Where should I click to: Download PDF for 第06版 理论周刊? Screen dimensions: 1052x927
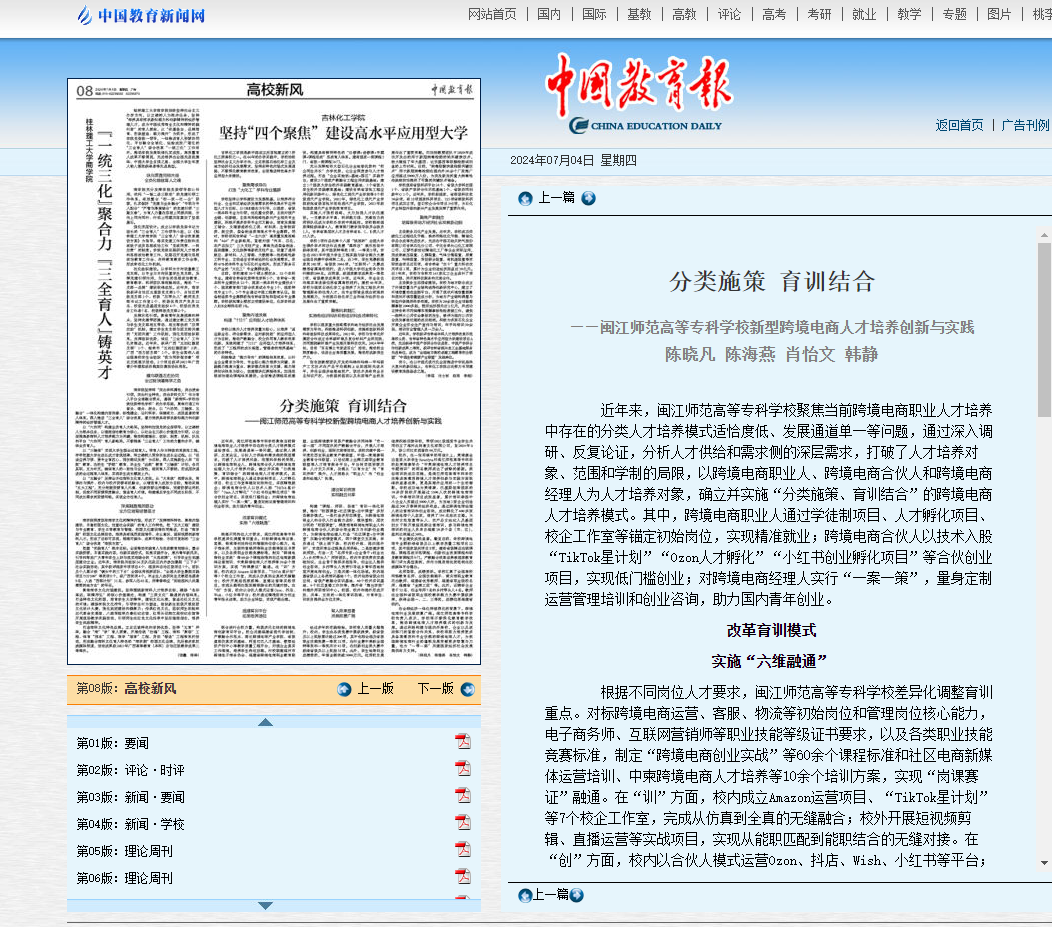click(x=463, y=876)
